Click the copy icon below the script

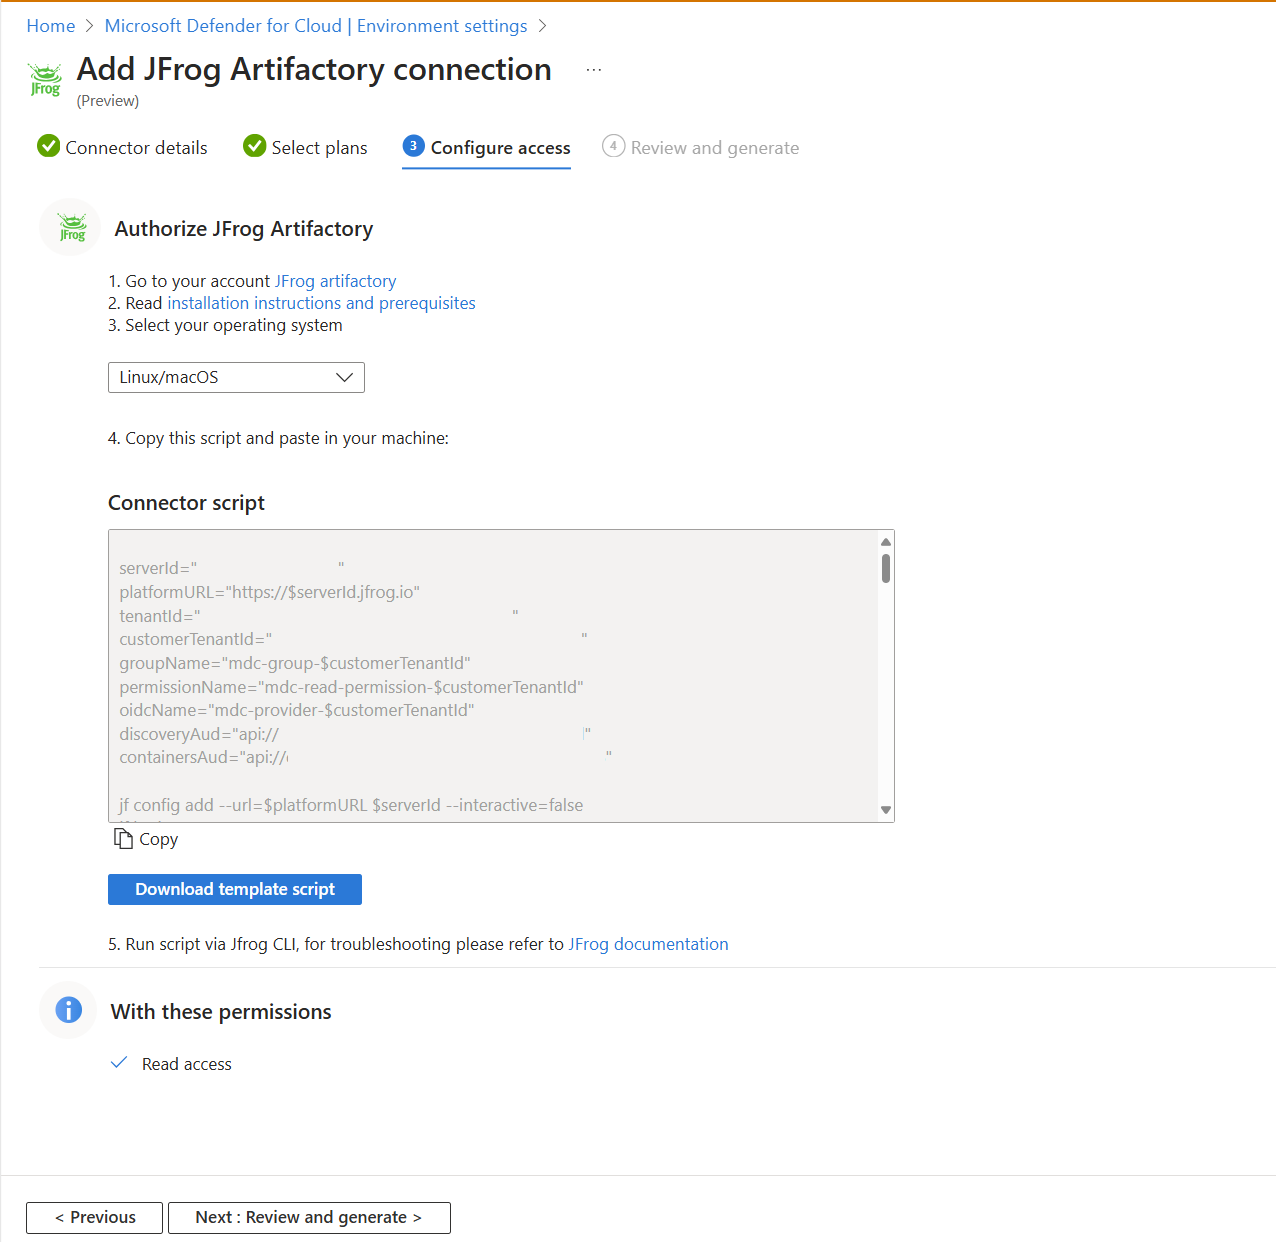point(123,839)
